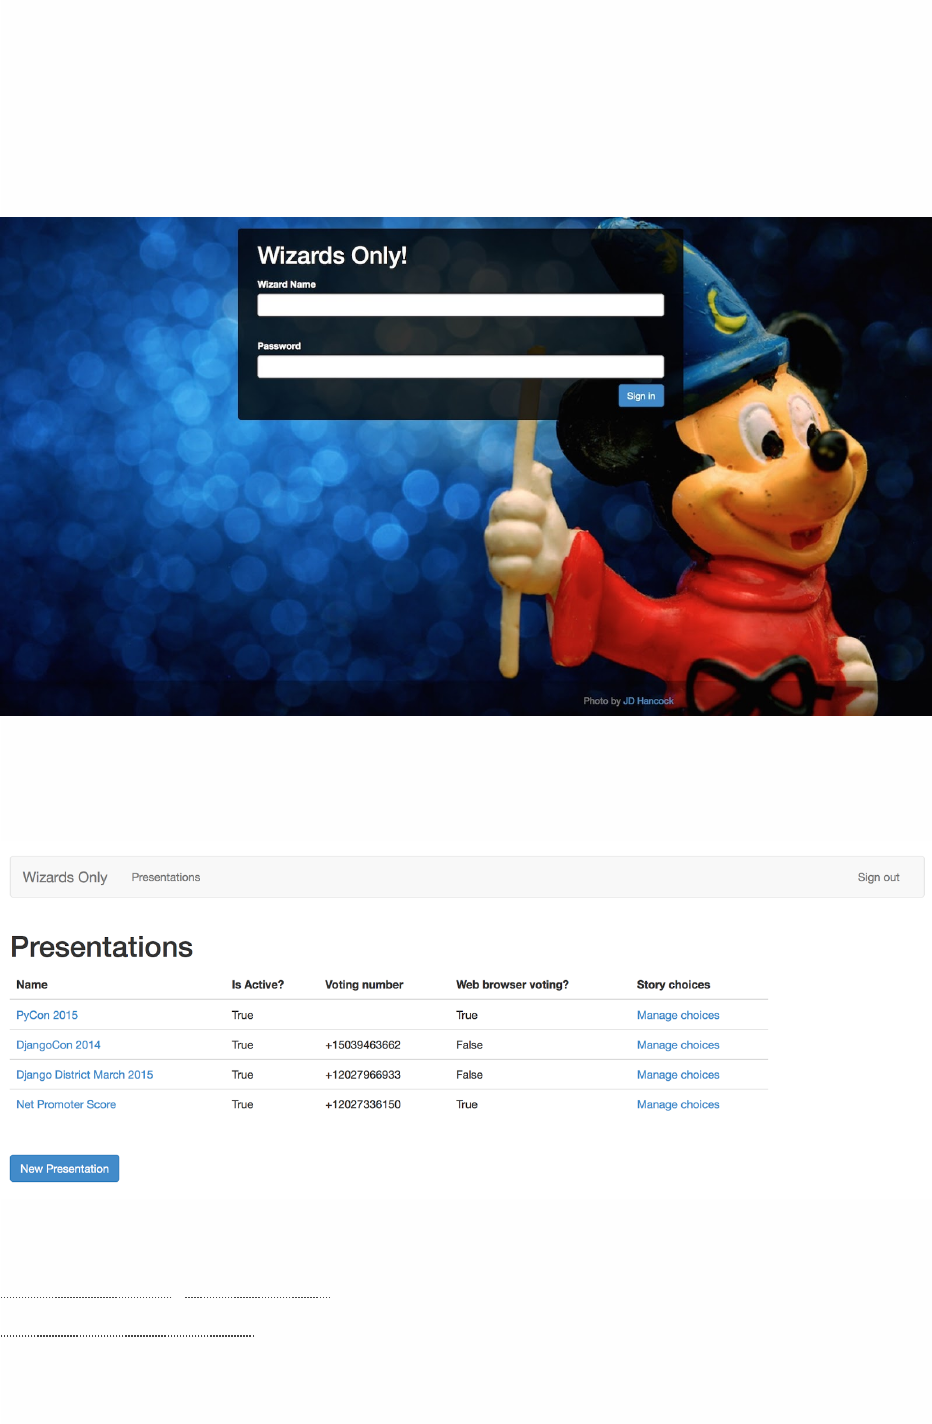
Task: Manage choices for PyCon 2015
Action: [678, 1015]
